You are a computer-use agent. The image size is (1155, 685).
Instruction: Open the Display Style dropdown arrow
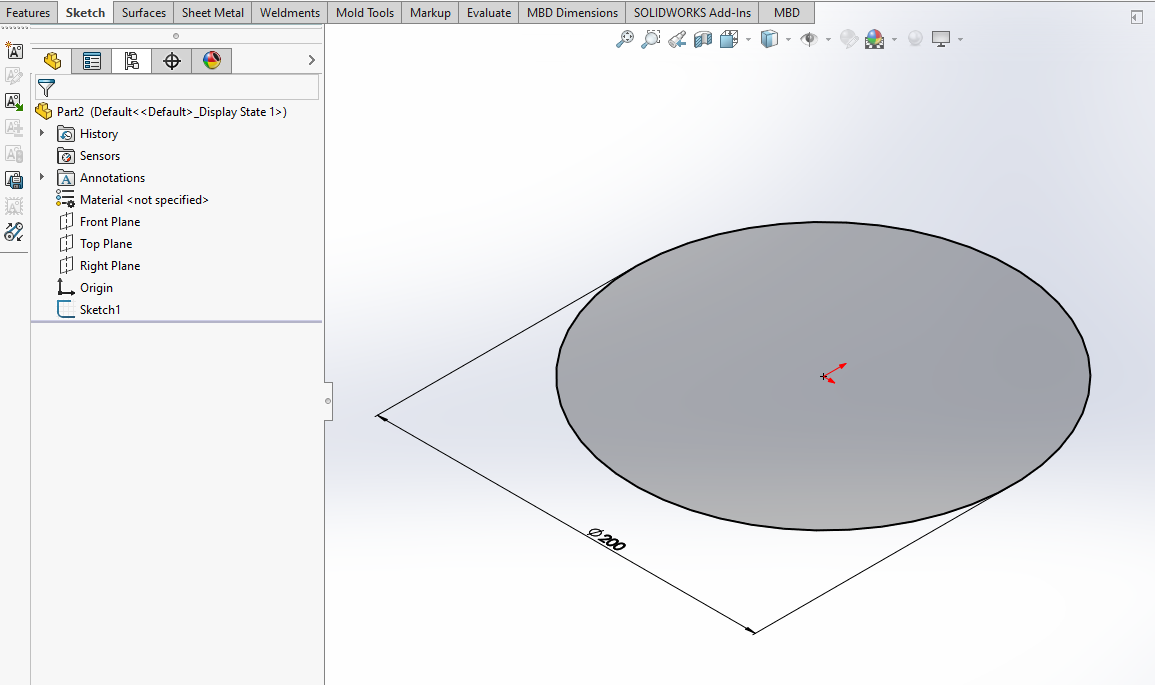[x=788, y=40]
